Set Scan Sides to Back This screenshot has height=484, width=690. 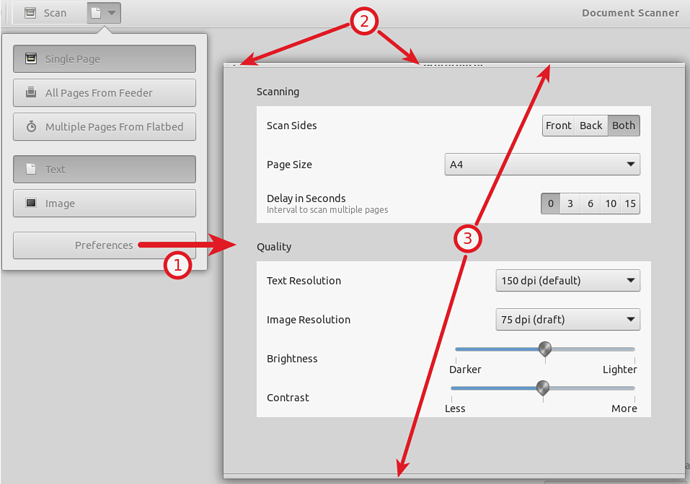click(591, 126)
